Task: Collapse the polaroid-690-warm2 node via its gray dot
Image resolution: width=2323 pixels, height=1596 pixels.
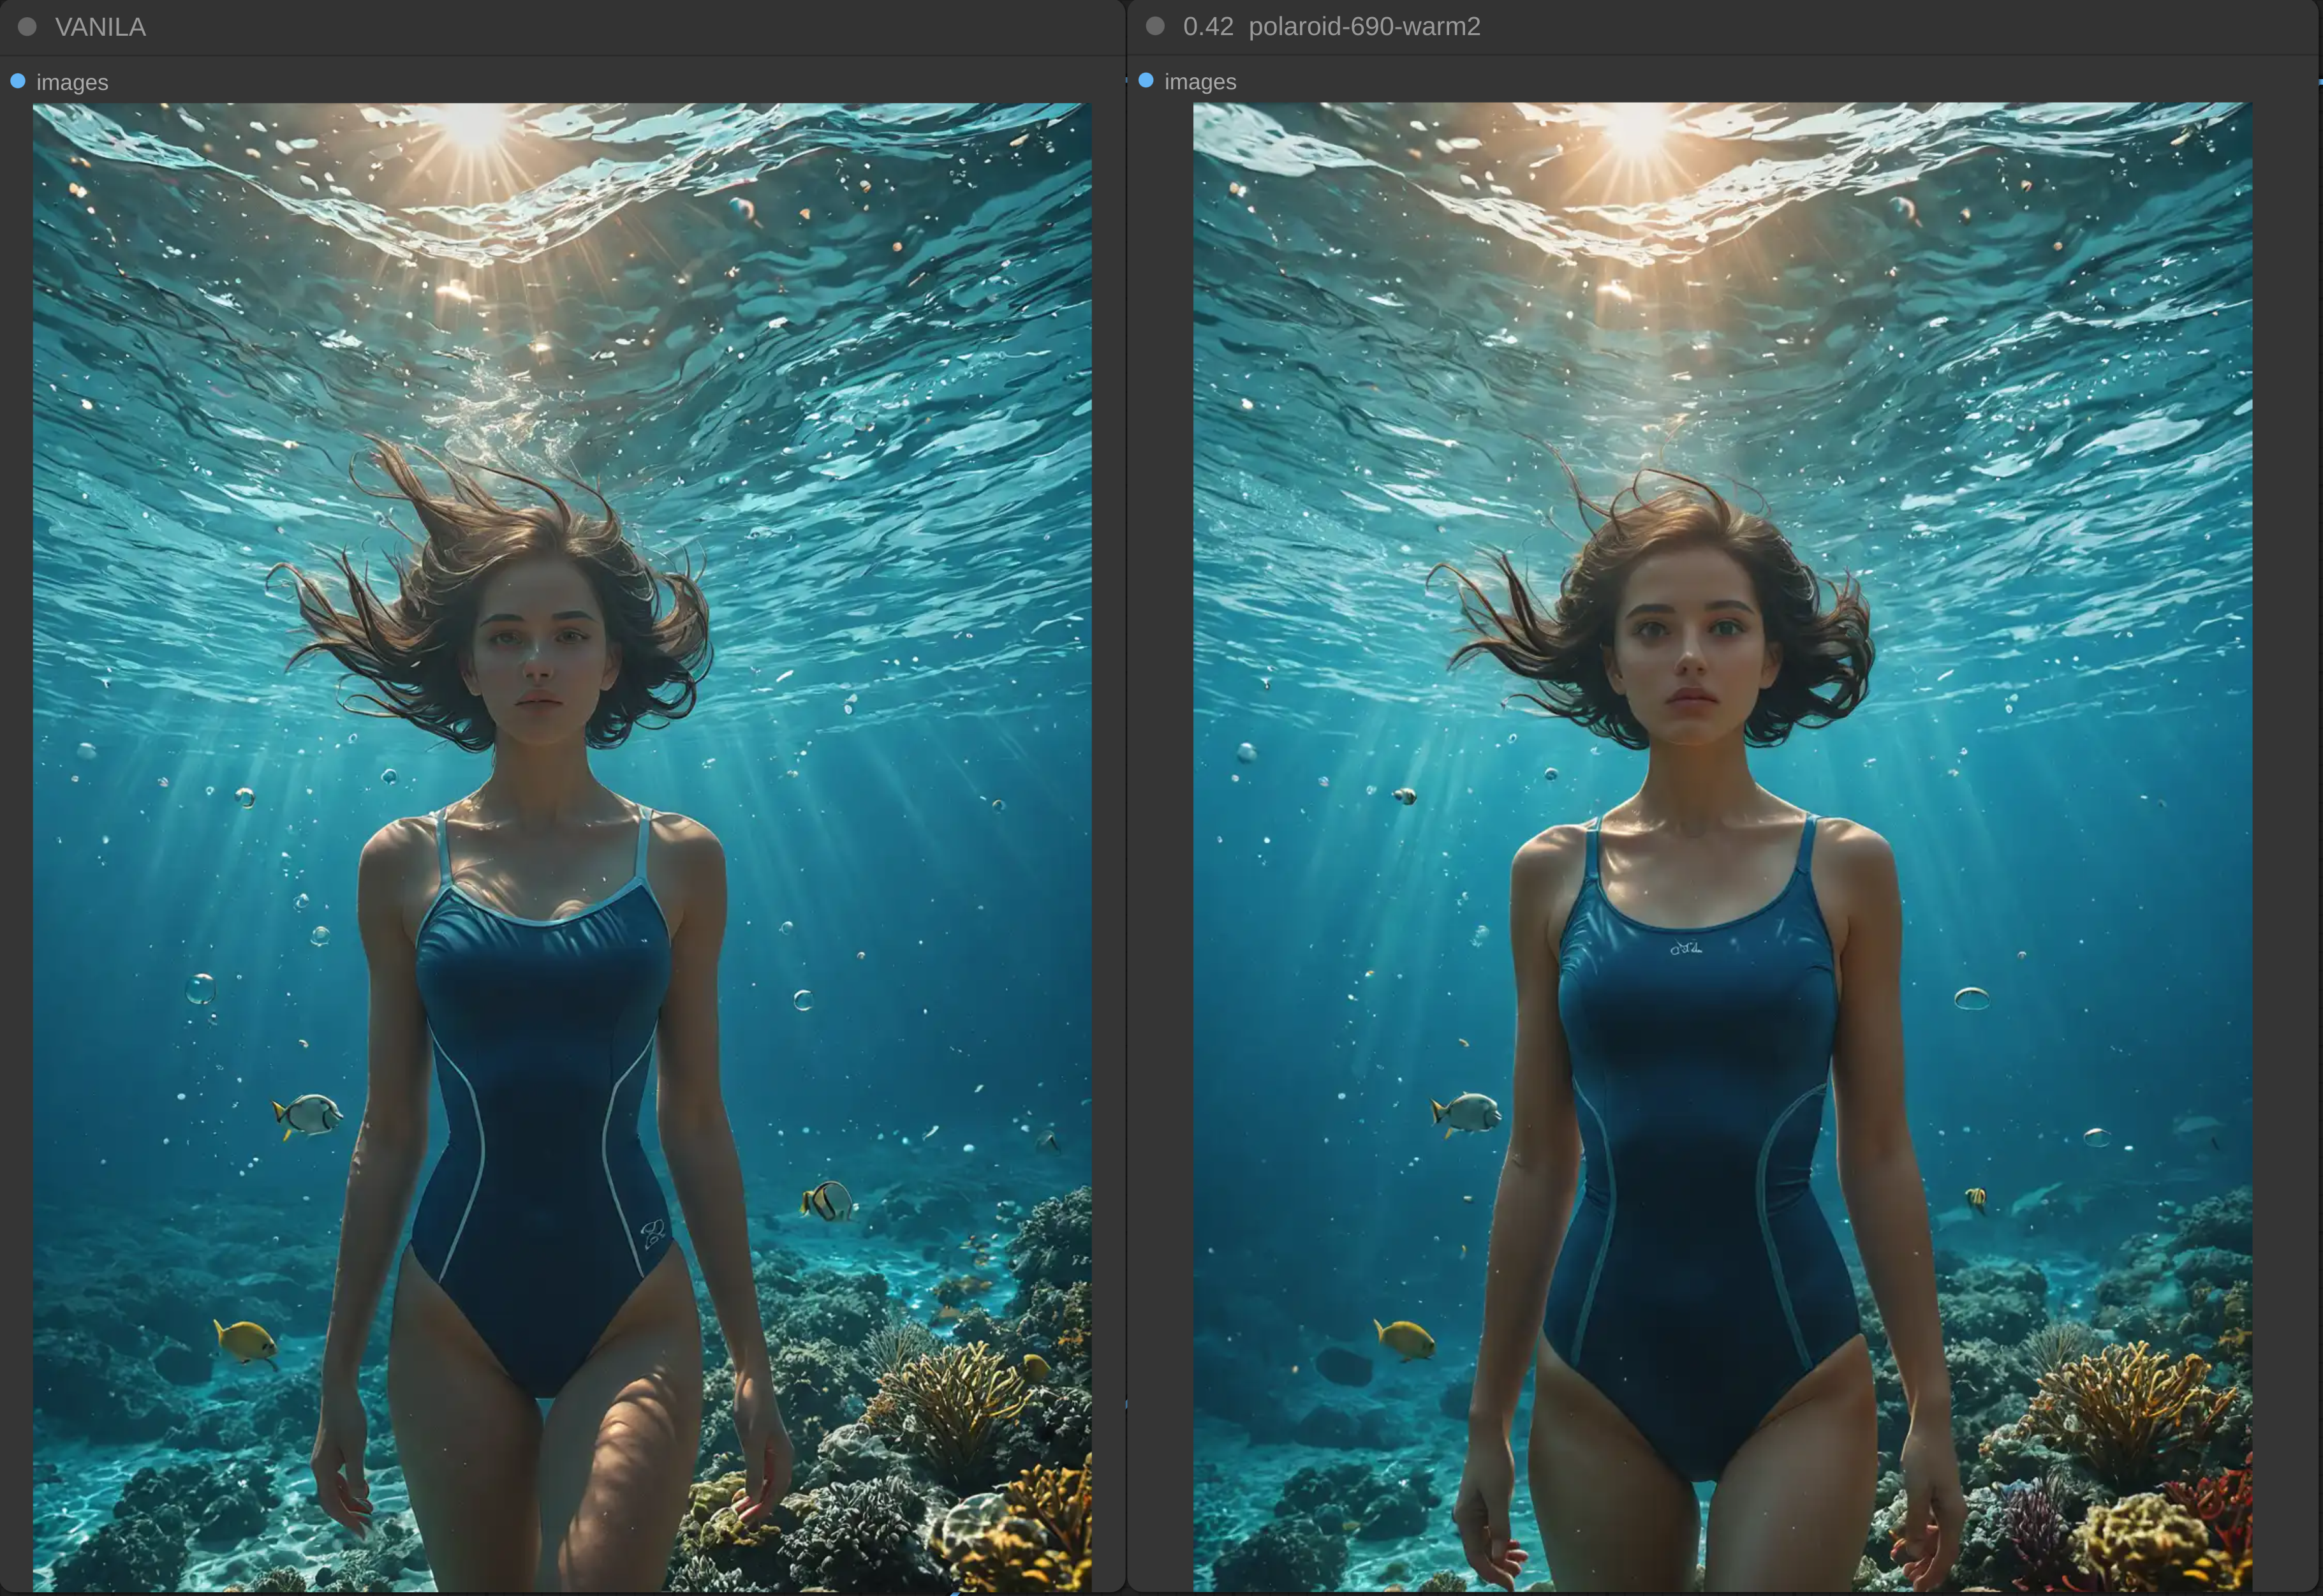Action: (x=1155, y=26)
